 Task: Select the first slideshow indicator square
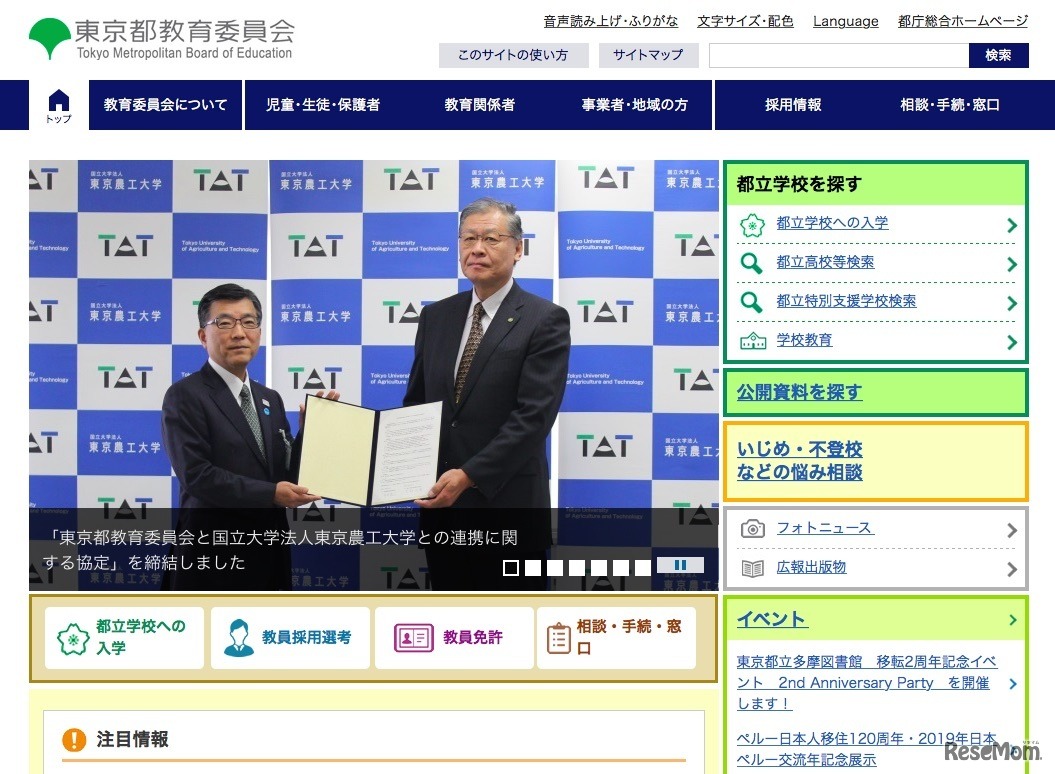point(511,568)
